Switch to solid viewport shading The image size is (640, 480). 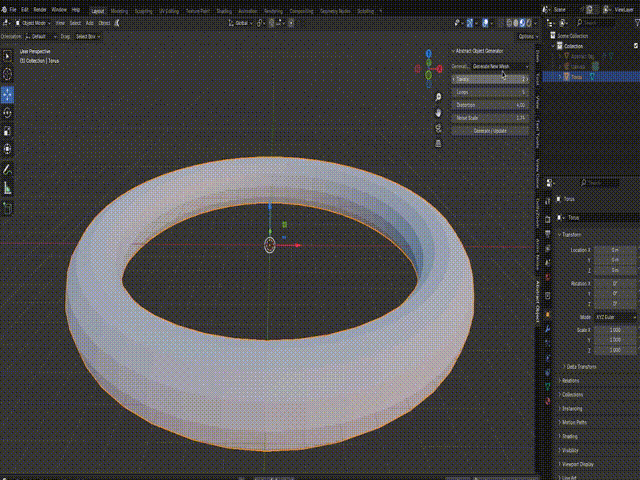pyautogui.click(x=516, y=23)
